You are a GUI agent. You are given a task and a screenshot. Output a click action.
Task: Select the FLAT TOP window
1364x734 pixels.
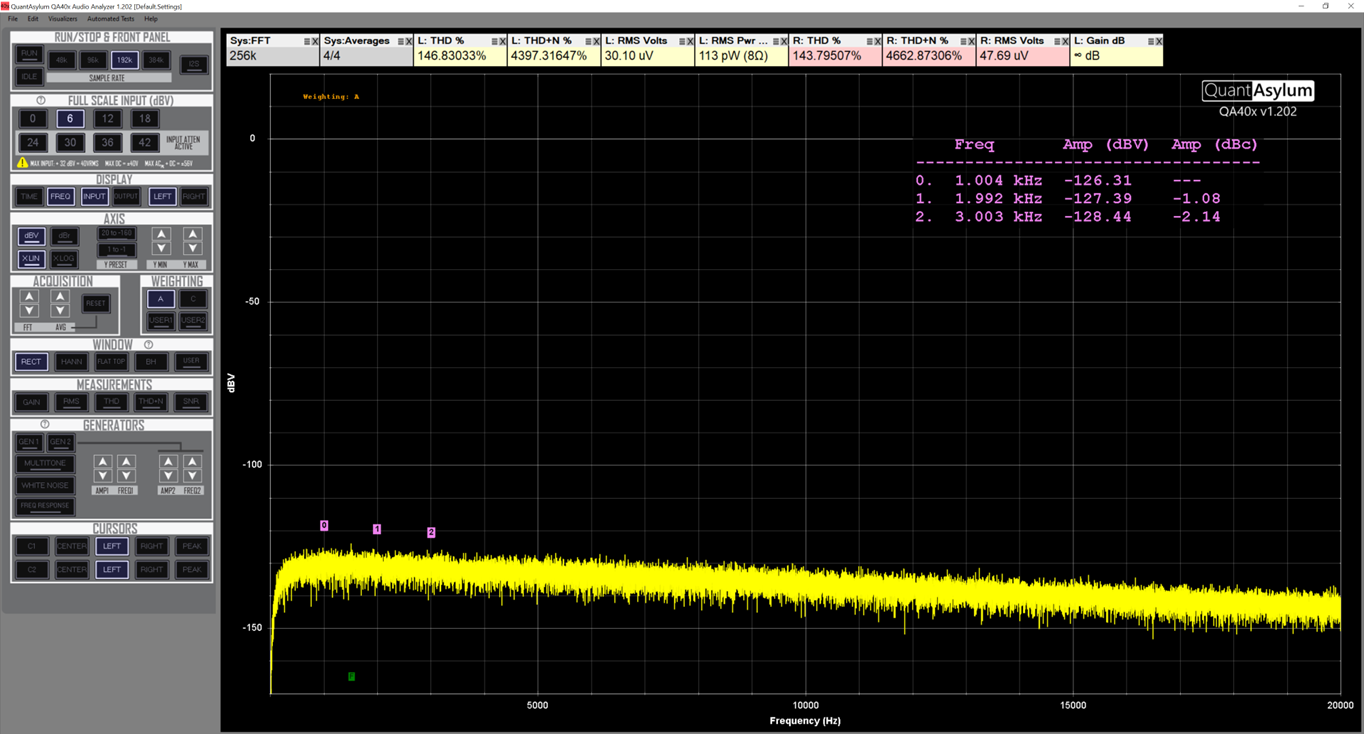click(x=111, y=362)
